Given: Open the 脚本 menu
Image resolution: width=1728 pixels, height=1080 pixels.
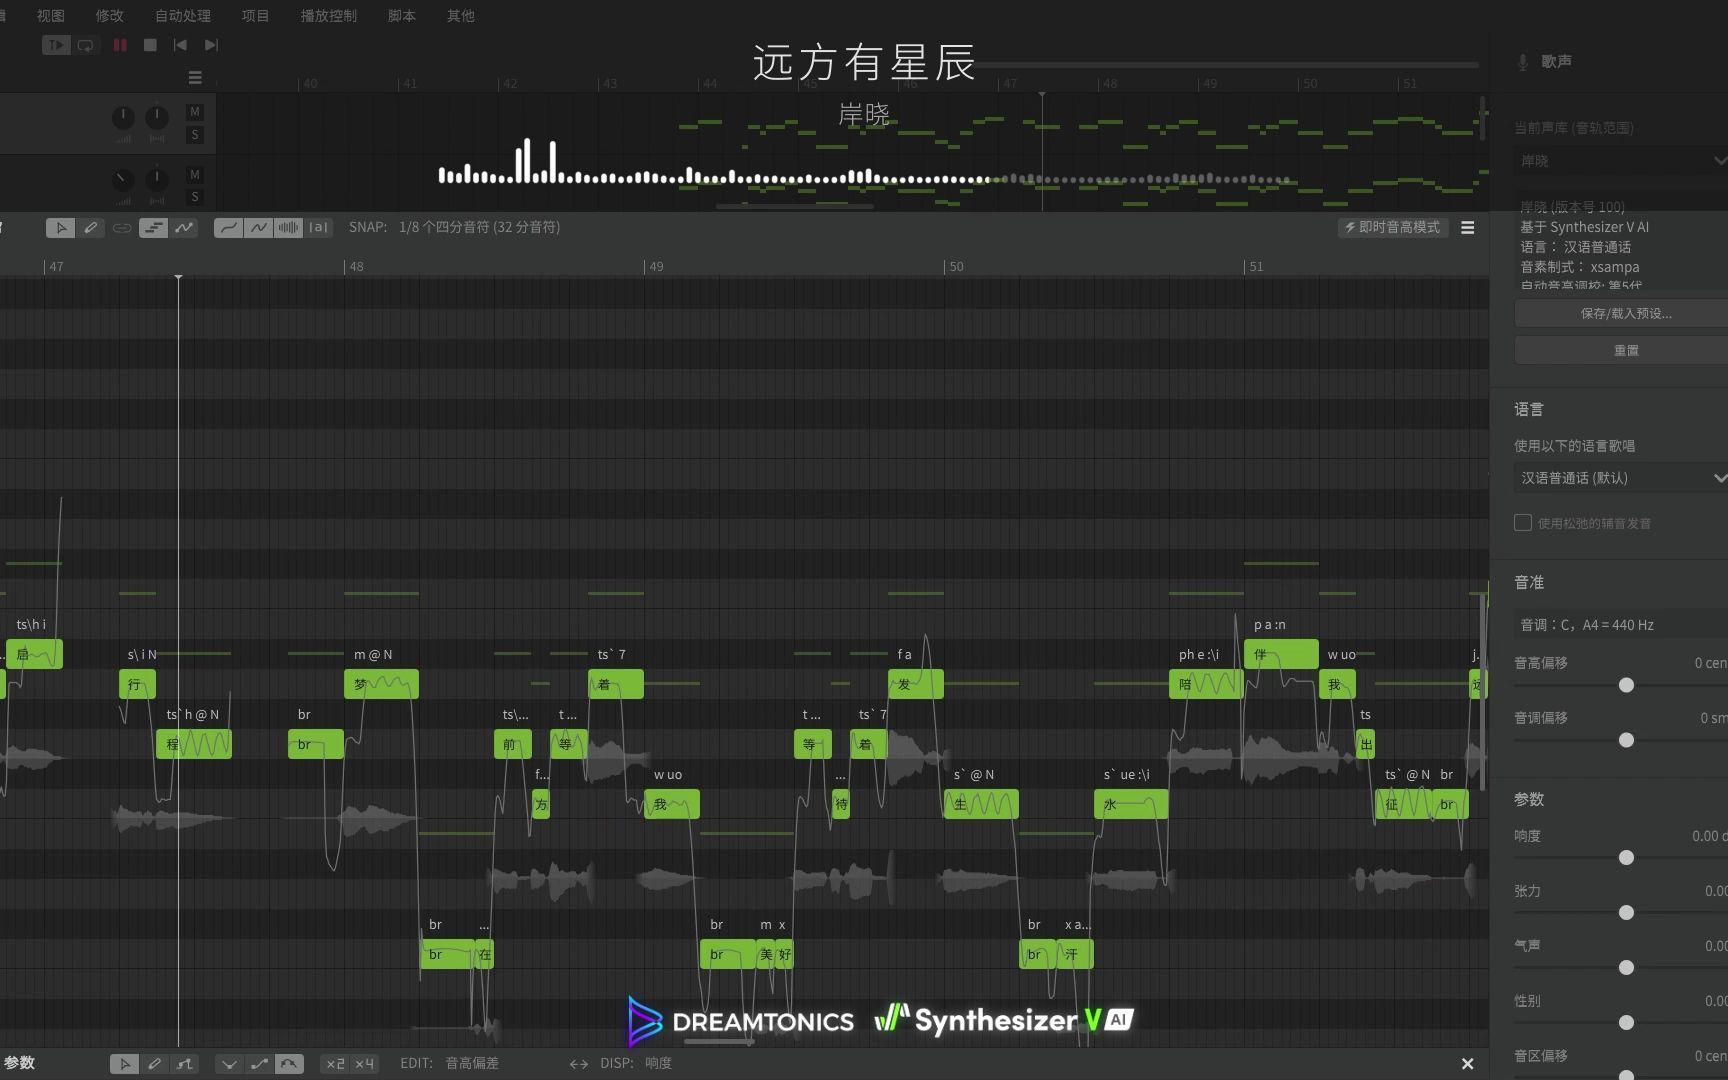Looking at the screenshot, I should [x=401, y=16].
